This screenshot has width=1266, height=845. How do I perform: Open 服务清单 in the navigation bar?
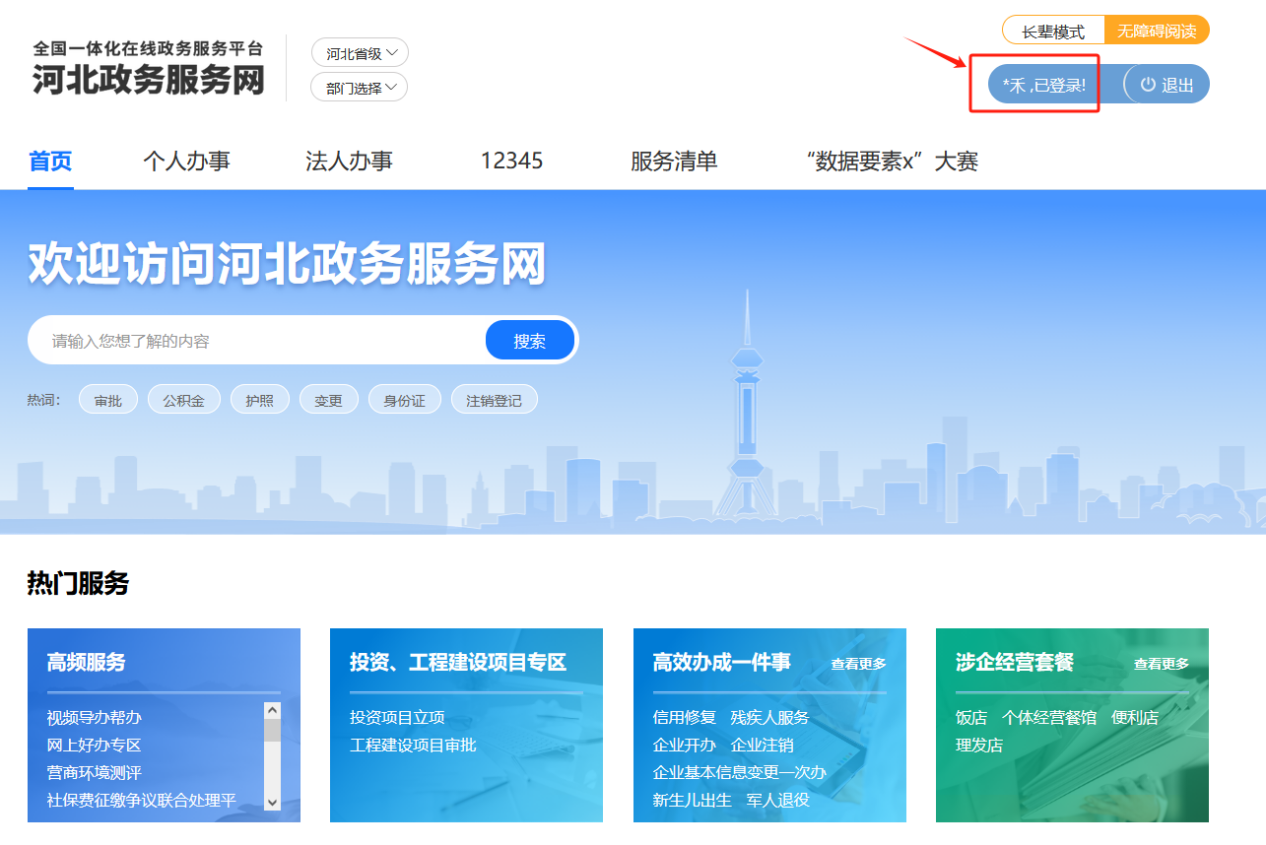tap(673, 161)
